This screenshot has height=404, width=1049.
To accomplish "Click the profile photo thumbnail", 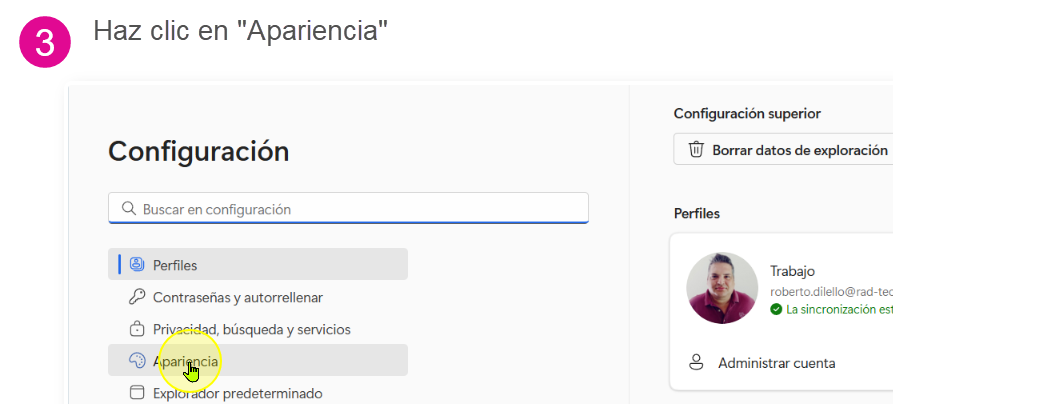I will (722, 288).
